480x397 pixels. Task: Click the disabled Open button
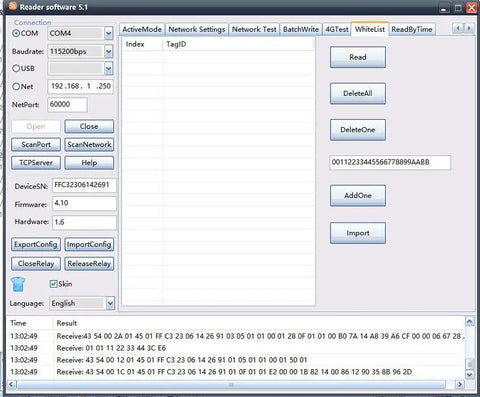pyautogui.click(x=36, y=127)
